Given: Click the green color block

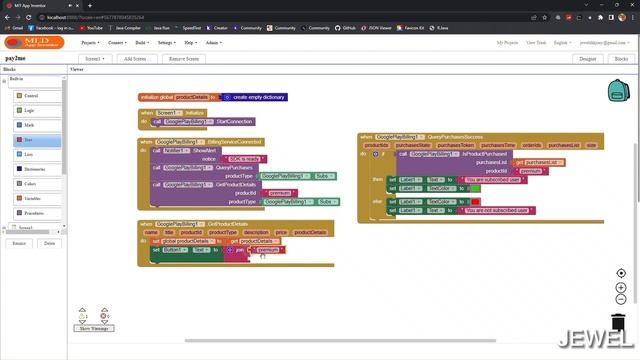Looking at the screenshot, I should click(476, 188).
